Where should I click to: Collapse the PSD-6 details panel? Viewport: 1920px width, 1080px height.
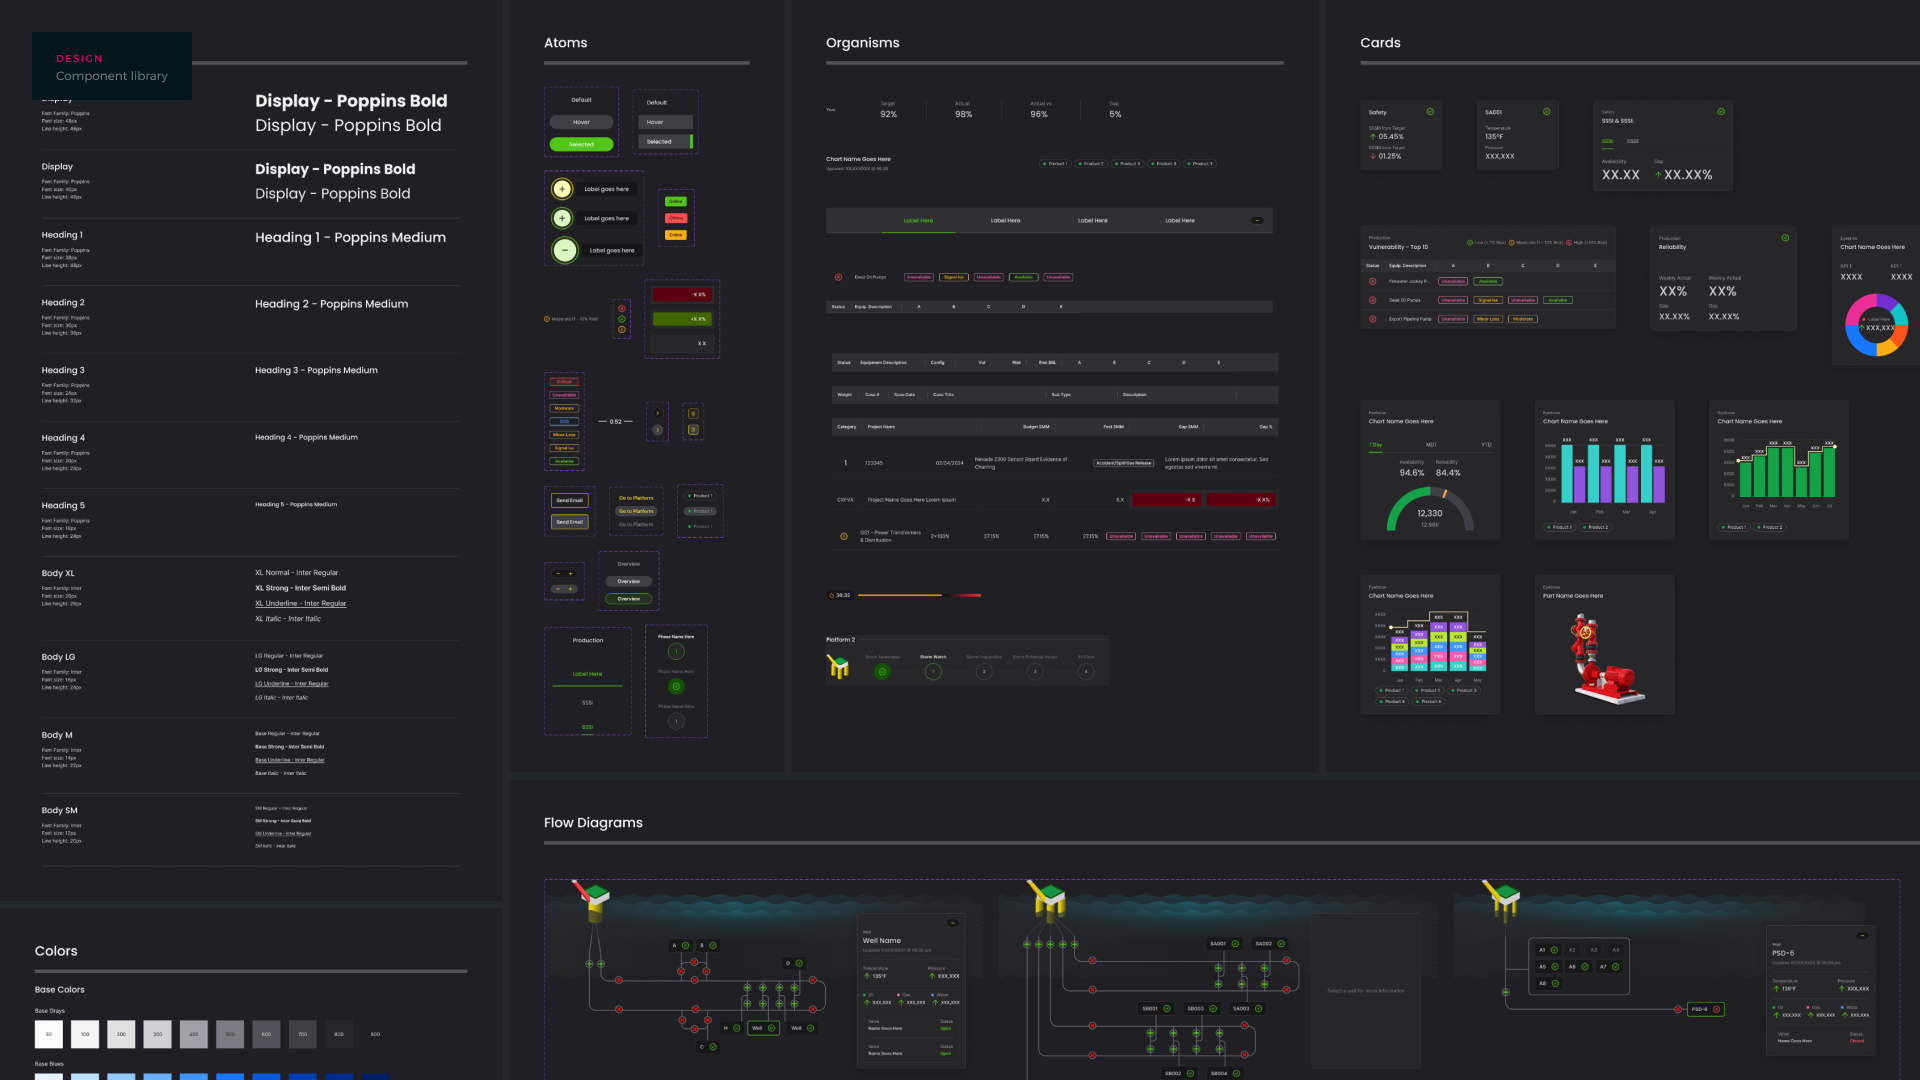(1862, 935)
